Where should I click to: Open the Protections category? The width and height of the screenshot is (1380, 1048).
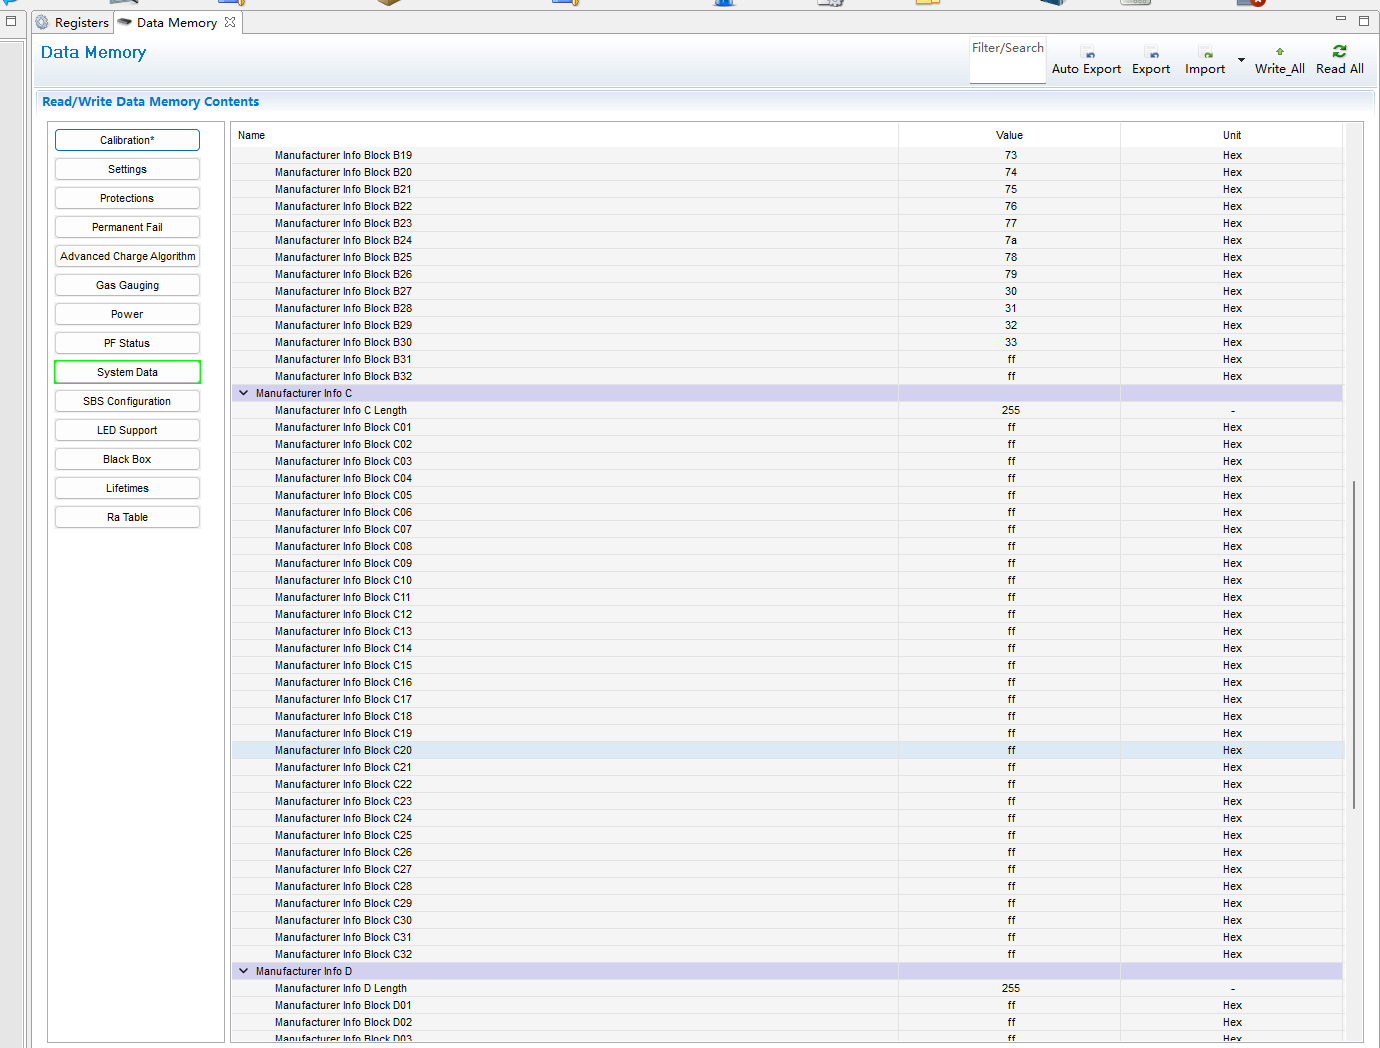127,198
